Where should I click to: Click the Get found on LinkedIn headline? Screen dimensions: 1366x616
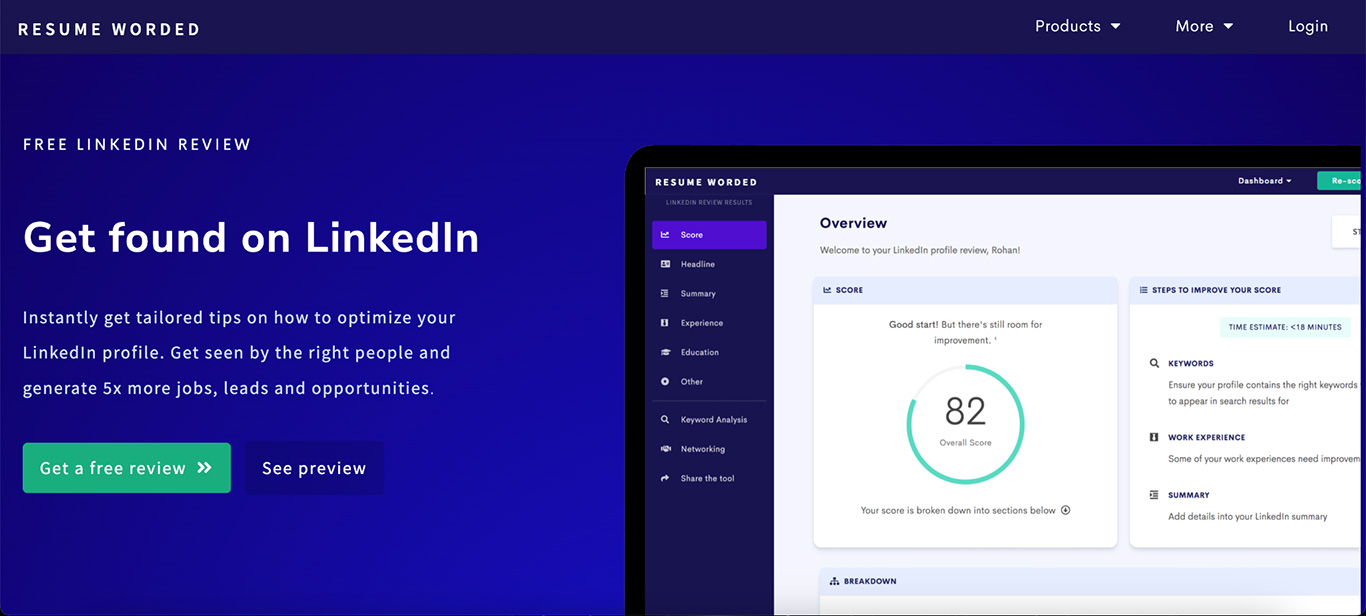[x=251, y=238]
